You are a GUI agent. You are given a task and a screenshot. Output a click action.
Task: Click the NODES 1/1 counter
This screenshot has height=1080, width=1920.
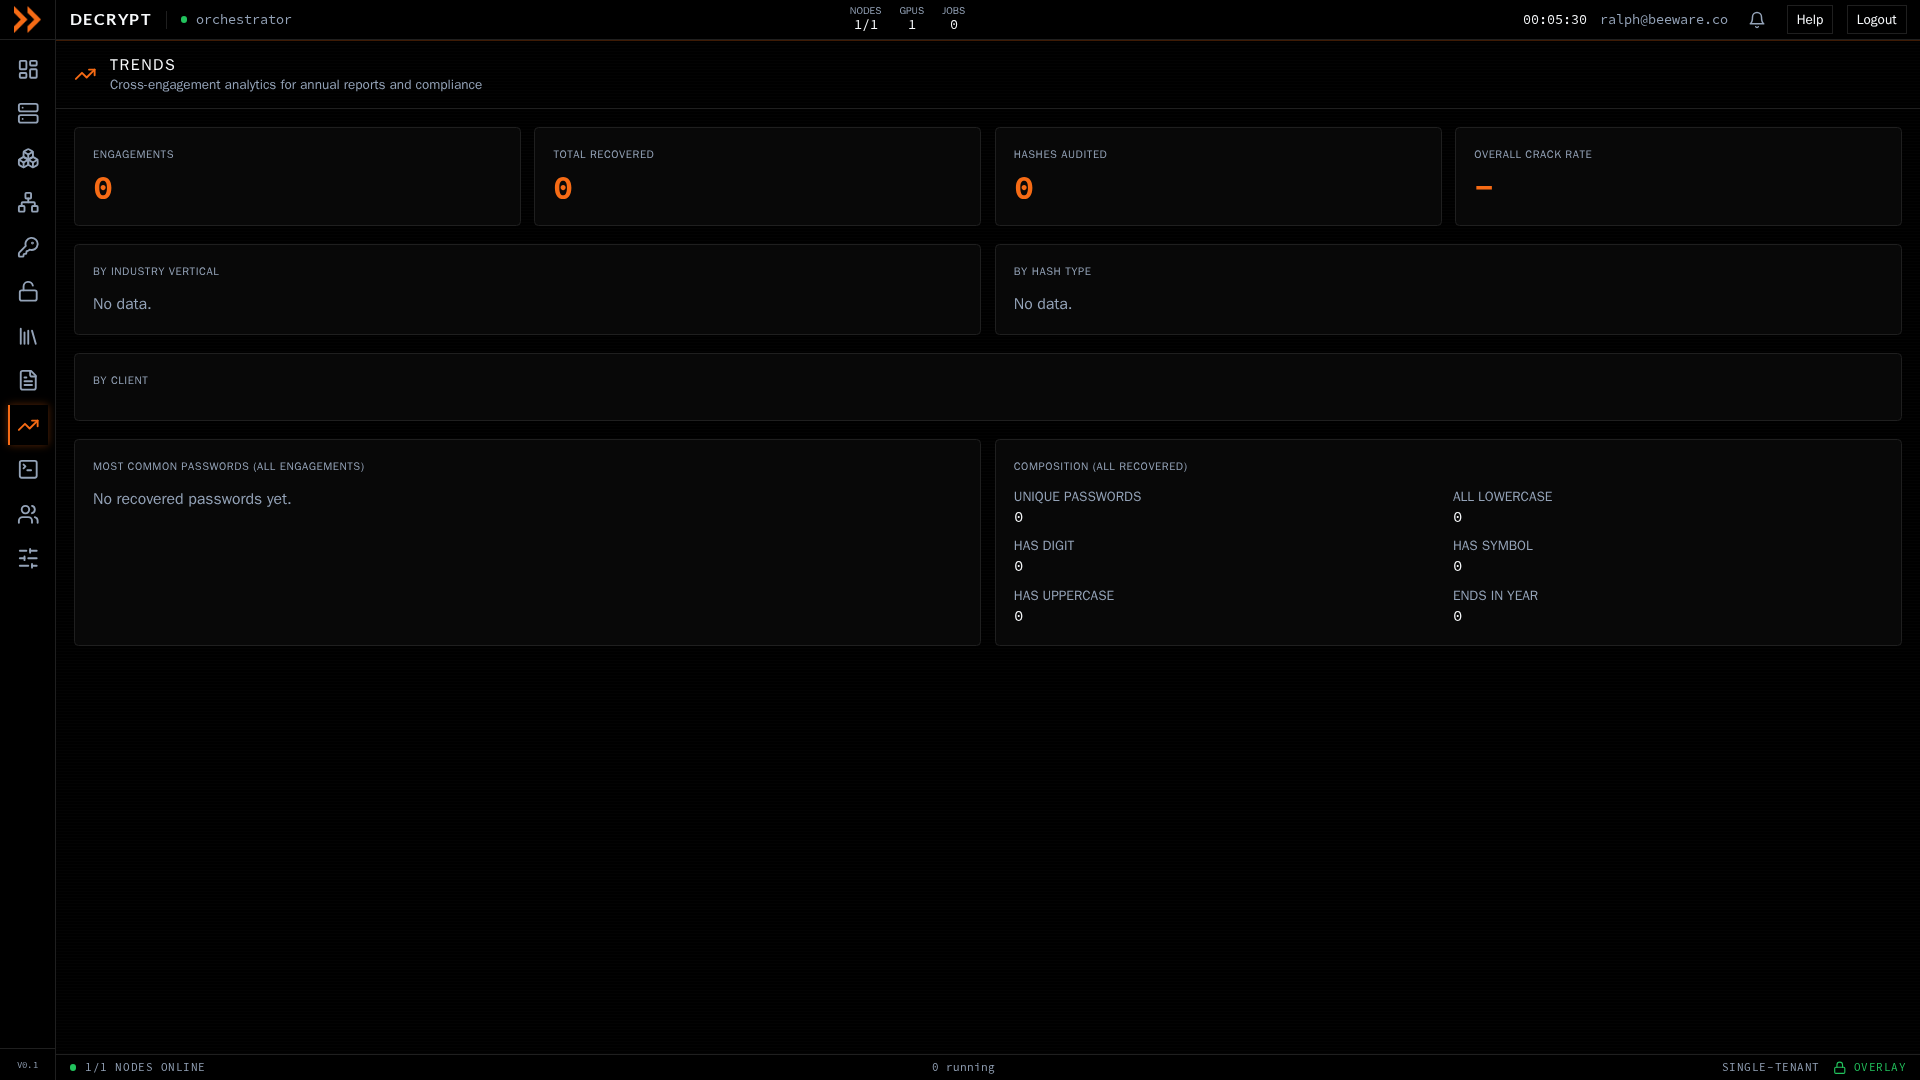[x=865, y=18]
